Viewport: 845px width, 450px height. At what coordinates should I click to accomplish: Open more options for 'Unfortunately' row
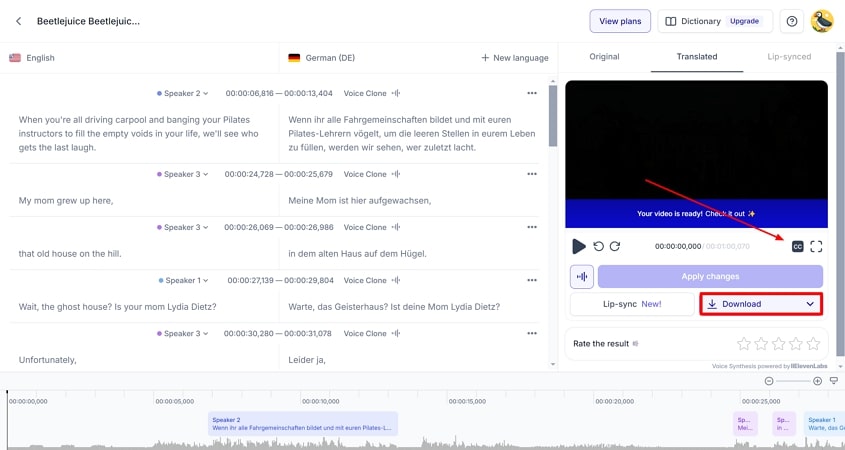tap(532, 334)
